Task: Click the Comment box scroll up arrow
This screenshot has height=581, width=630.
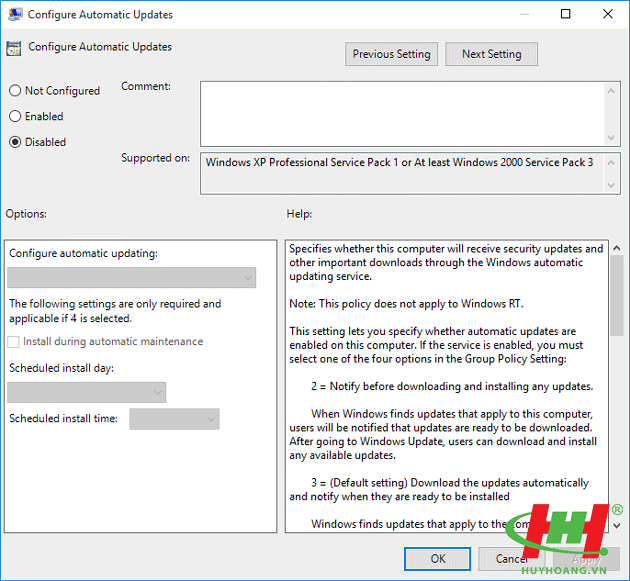Action: coord(611,91)
